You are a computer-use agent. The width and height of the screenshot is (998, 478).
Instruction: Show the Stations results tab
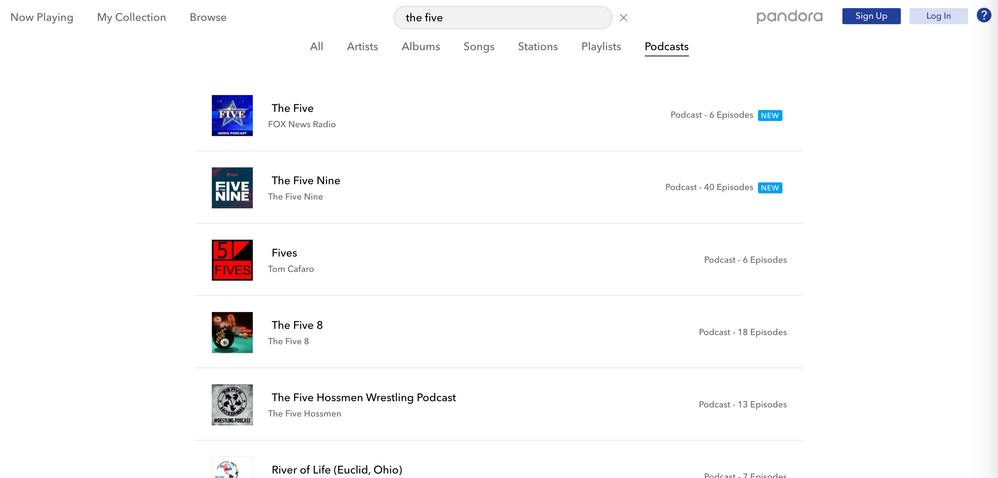[538, 47]
